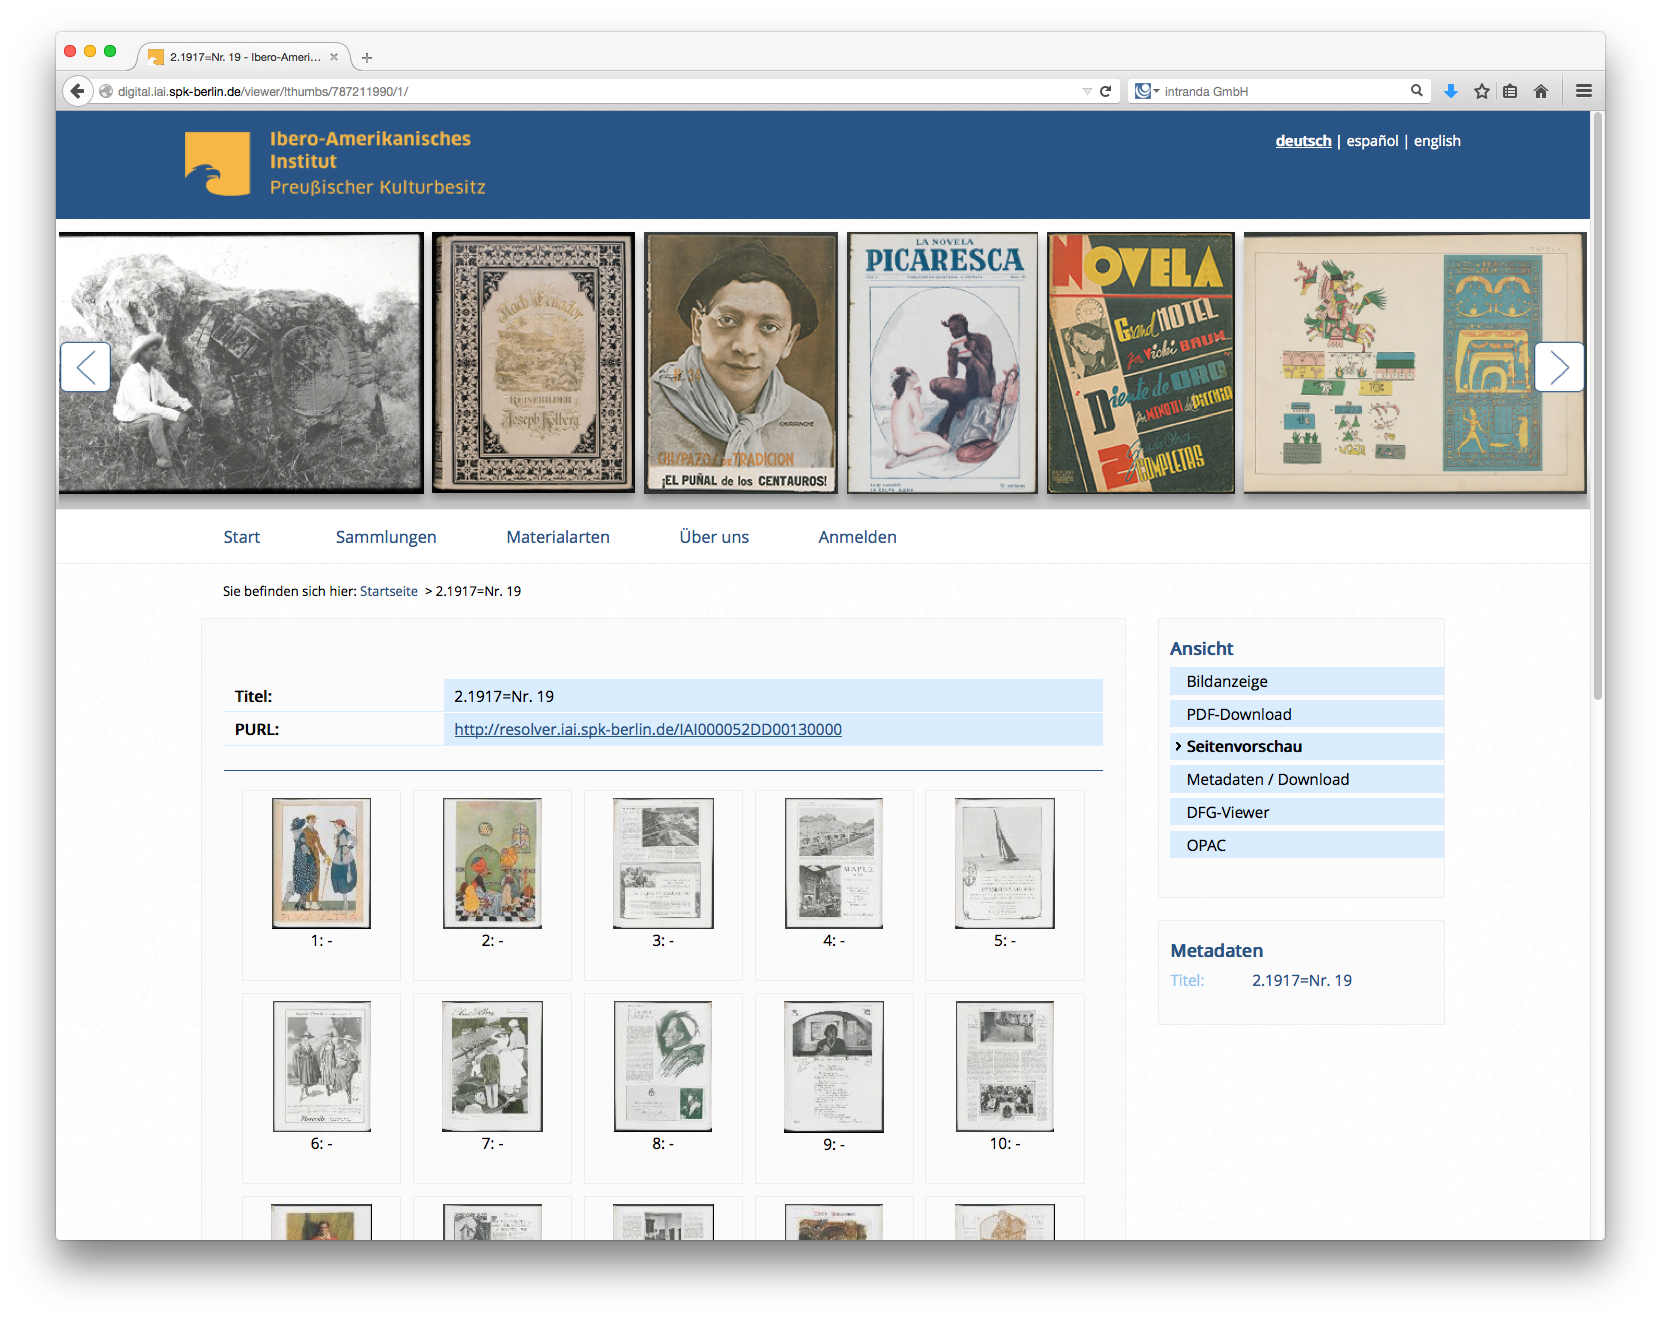Image resolution: width=1661 pixels, height=1320 pixels.
Task: Open the search engine selector dropdown
Action: click(x=1146, y=91)
